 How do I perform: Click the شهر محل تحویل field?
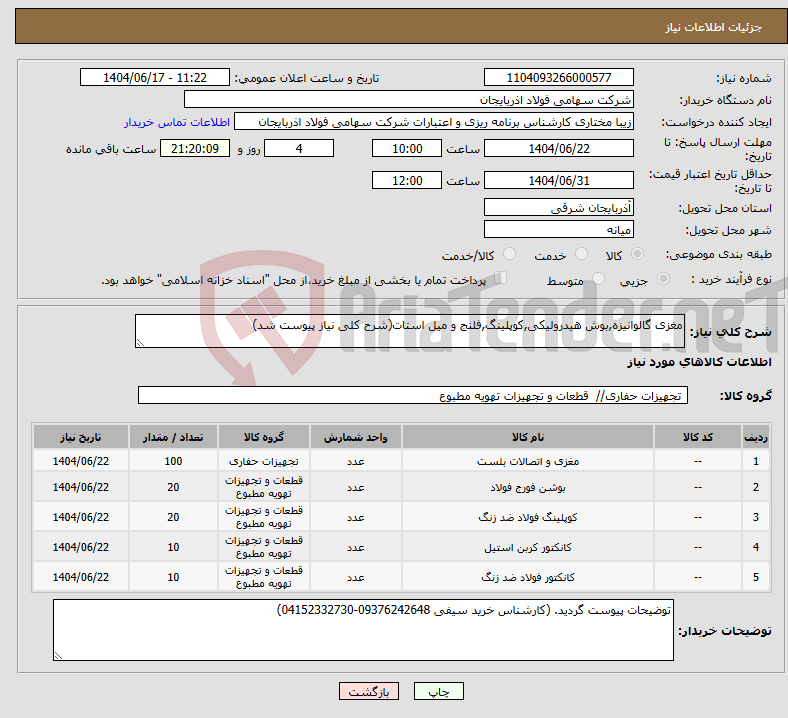click(559, 229)
